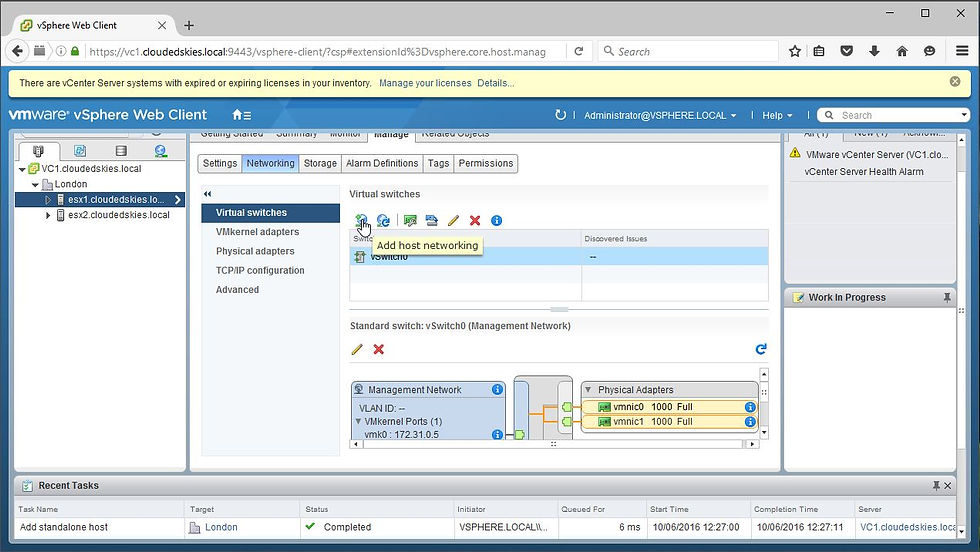The image size is (980, 552).
Task: Click the vSphere Home menu icon
Action: pyautogui.click(x=241, y=115)
